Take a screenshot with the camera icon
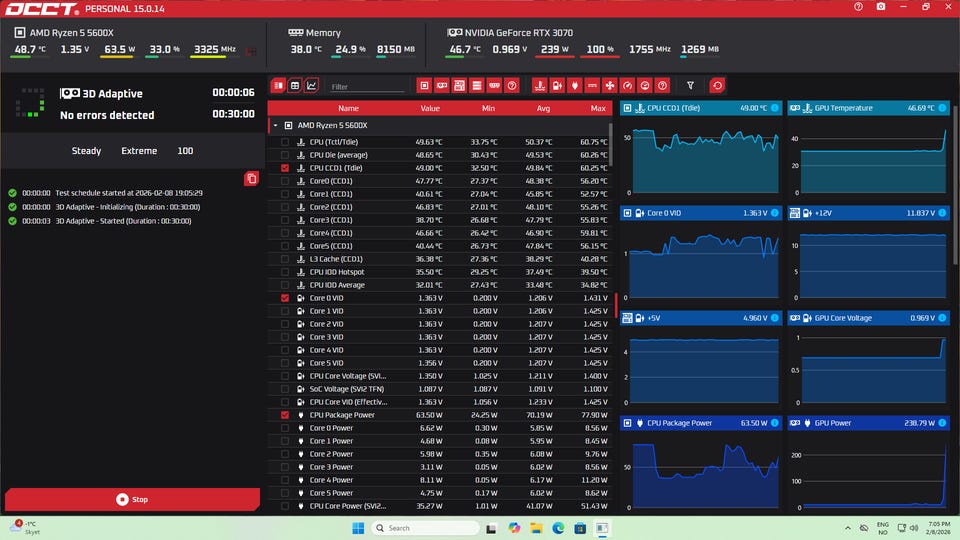Viewport: 960px width, 540px height. click(x=881, y=7)
